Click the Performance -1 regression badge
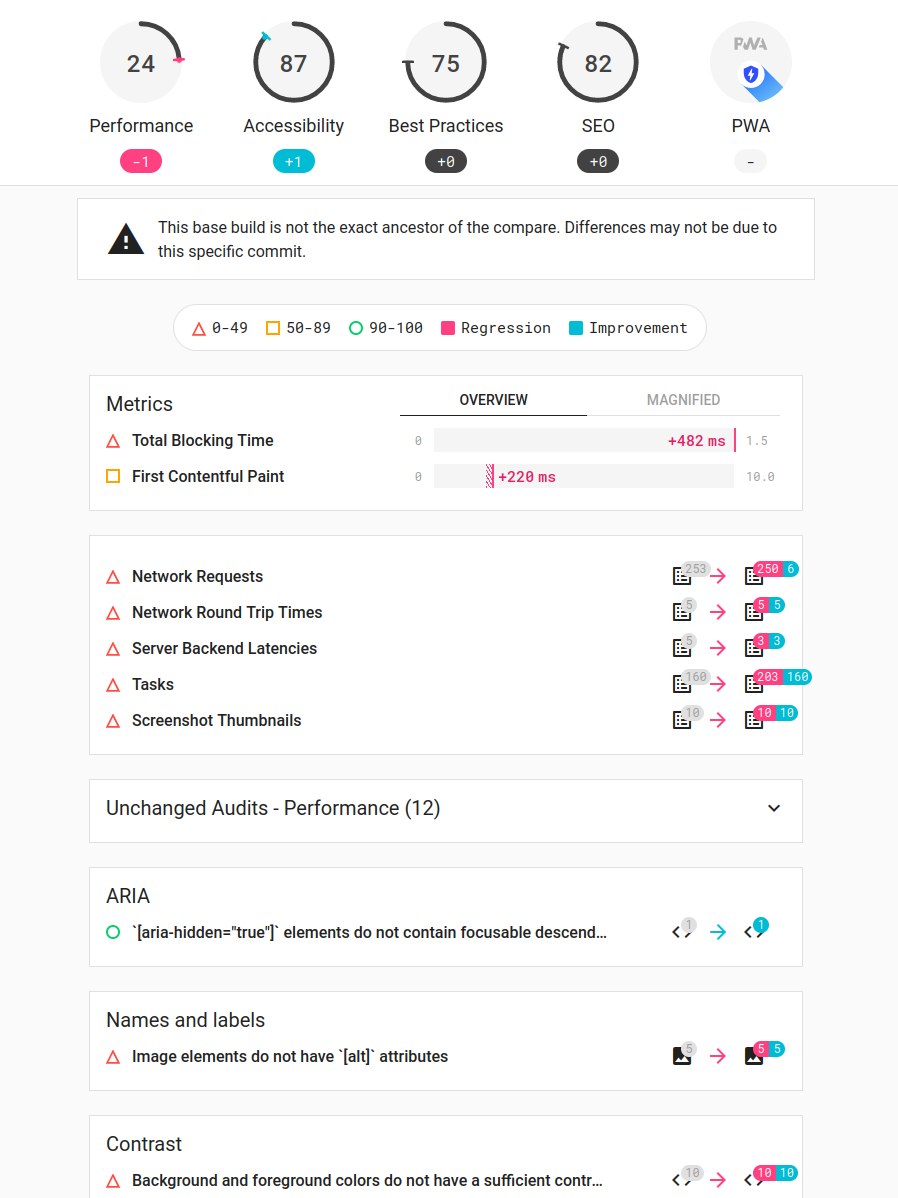898x1198 pixels. click(x=141, y=161)
